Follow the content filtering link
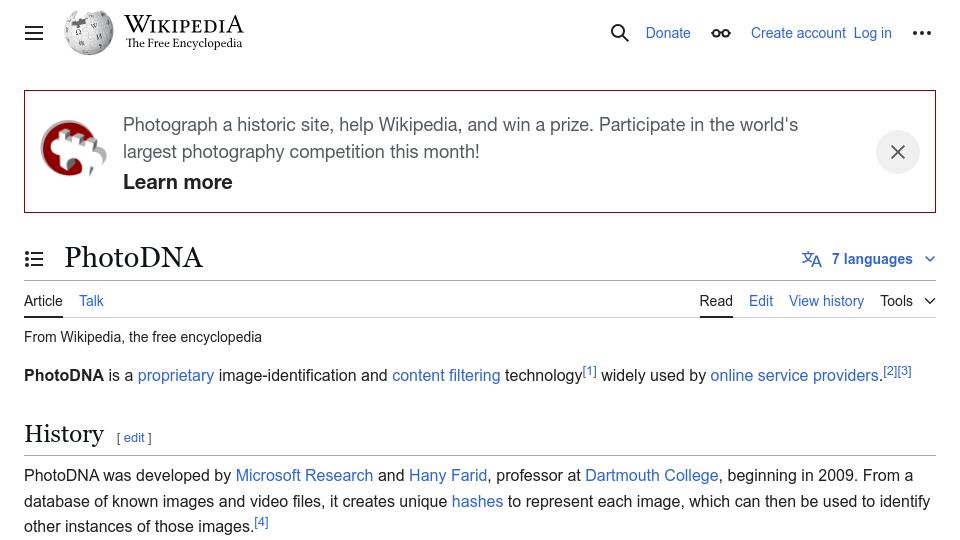The height and width of the screenshot is (540, 960). click(446, 375)
